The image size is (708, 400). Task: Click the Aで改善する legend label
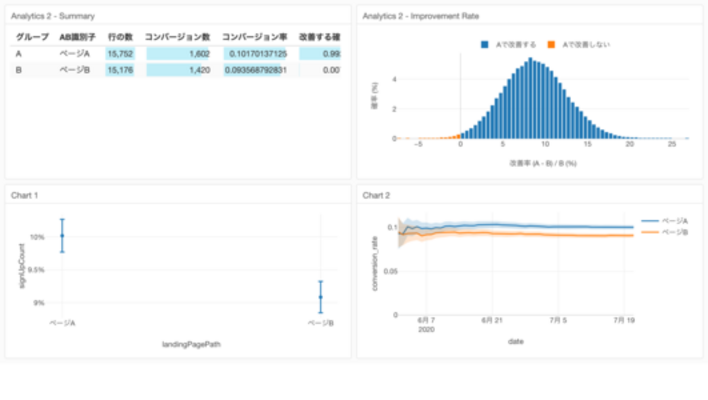click(x=516, y=44)
